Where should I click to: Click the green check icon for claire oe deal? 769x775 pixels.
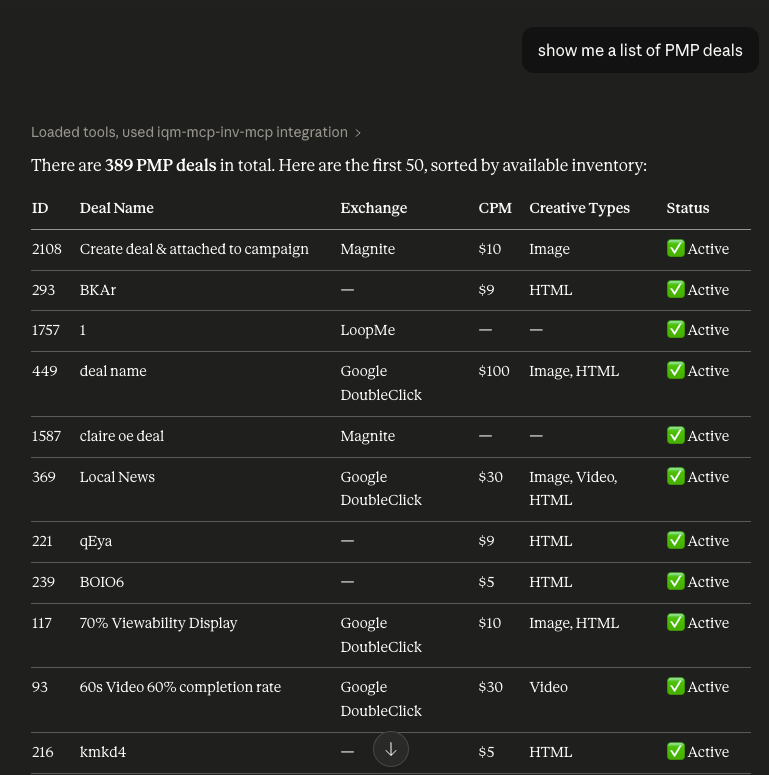pyautogui.click(x=676, y=435)
